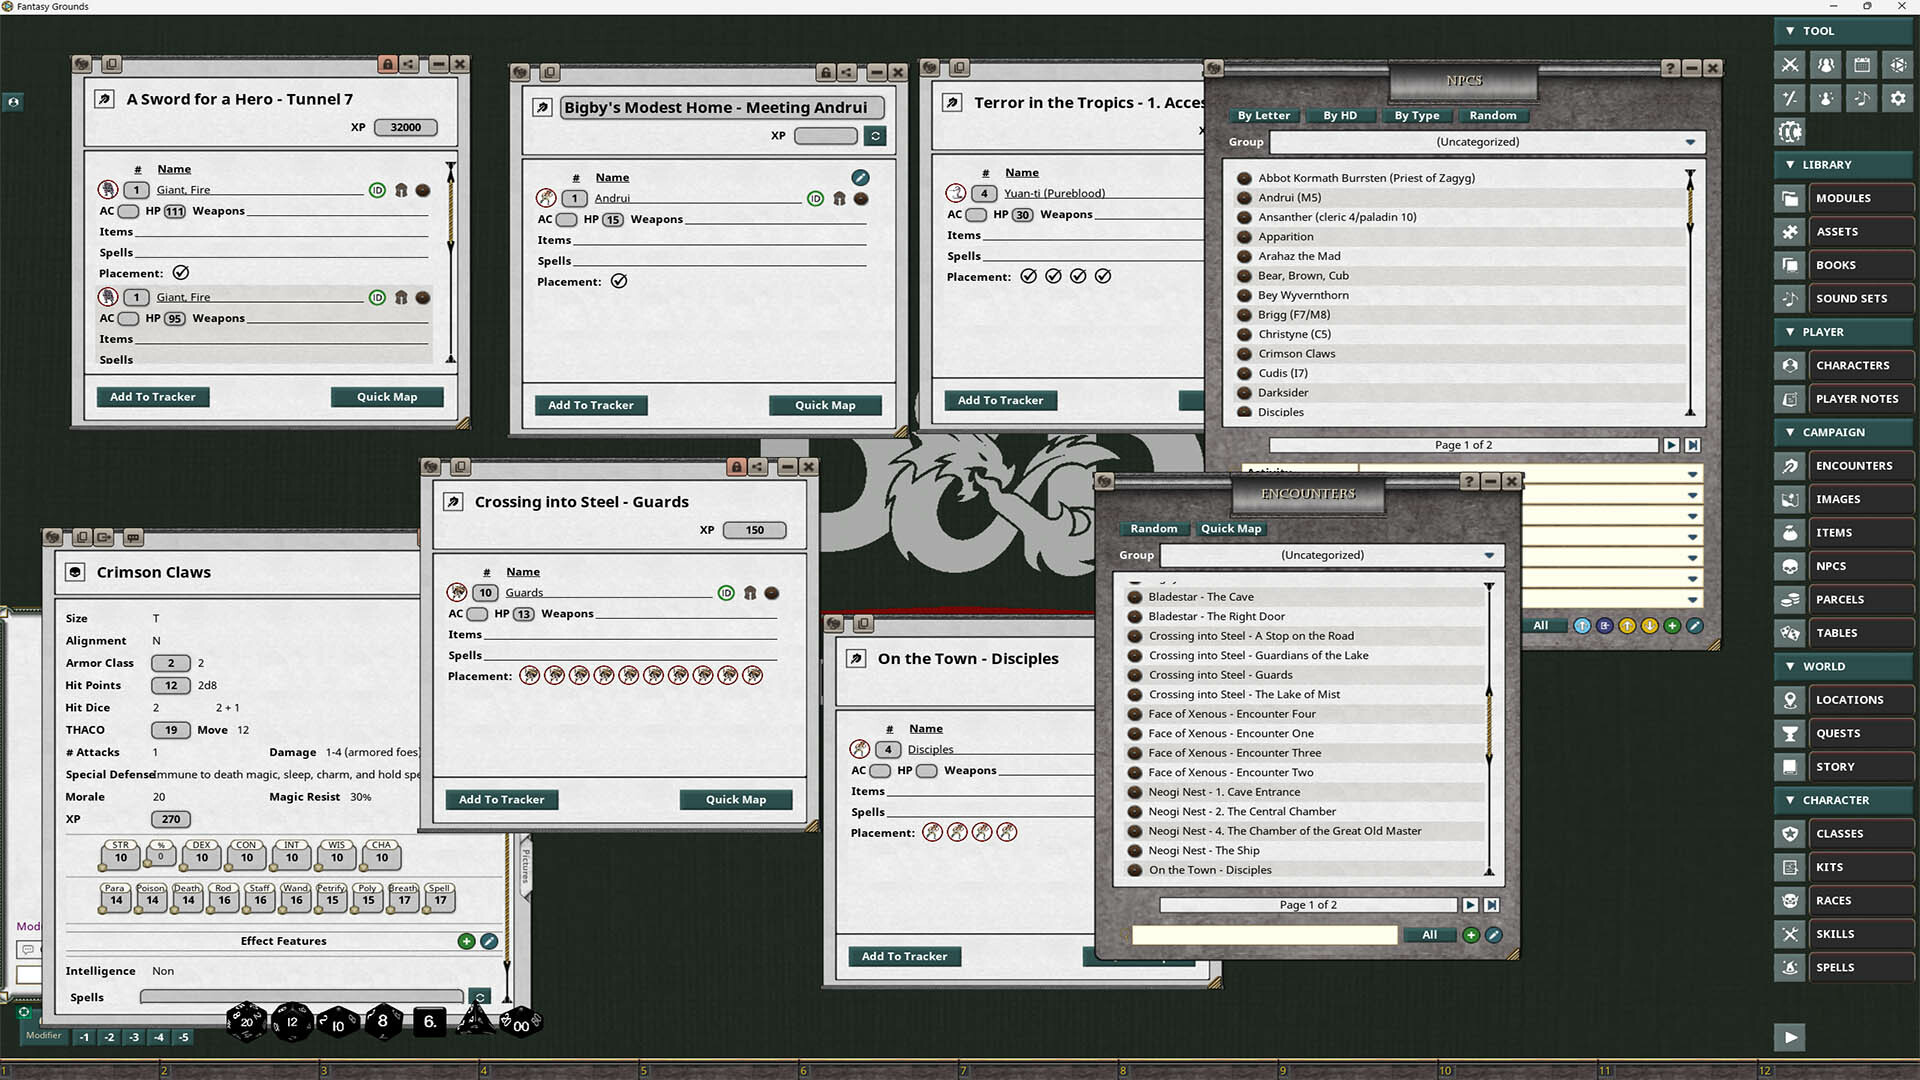Click Add To Tracker for On the Town - Disciples
This screenshot has height=1080, width=1920.
coord(904,956)
